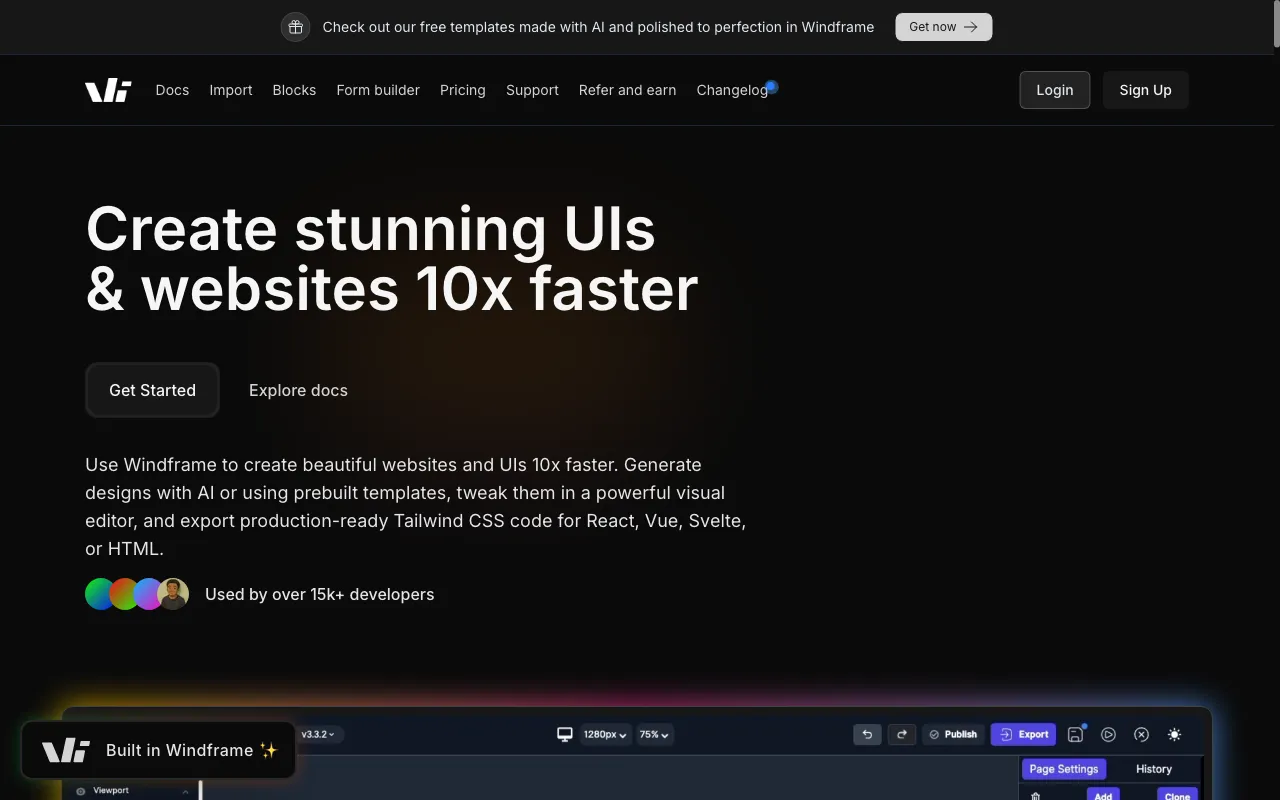Click the 'Used by over 15k+ developers' text
Screen dimensions: 1280x800
(319, 594)
